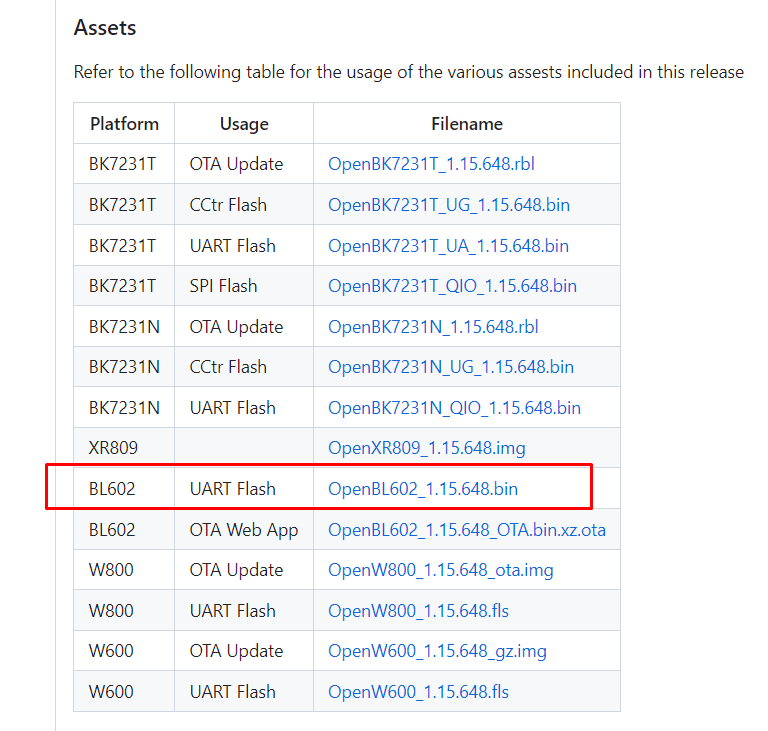768x731 pixels.
Task: Open the OpenXR809_1.15.648.img link
Action: [427, 448]
